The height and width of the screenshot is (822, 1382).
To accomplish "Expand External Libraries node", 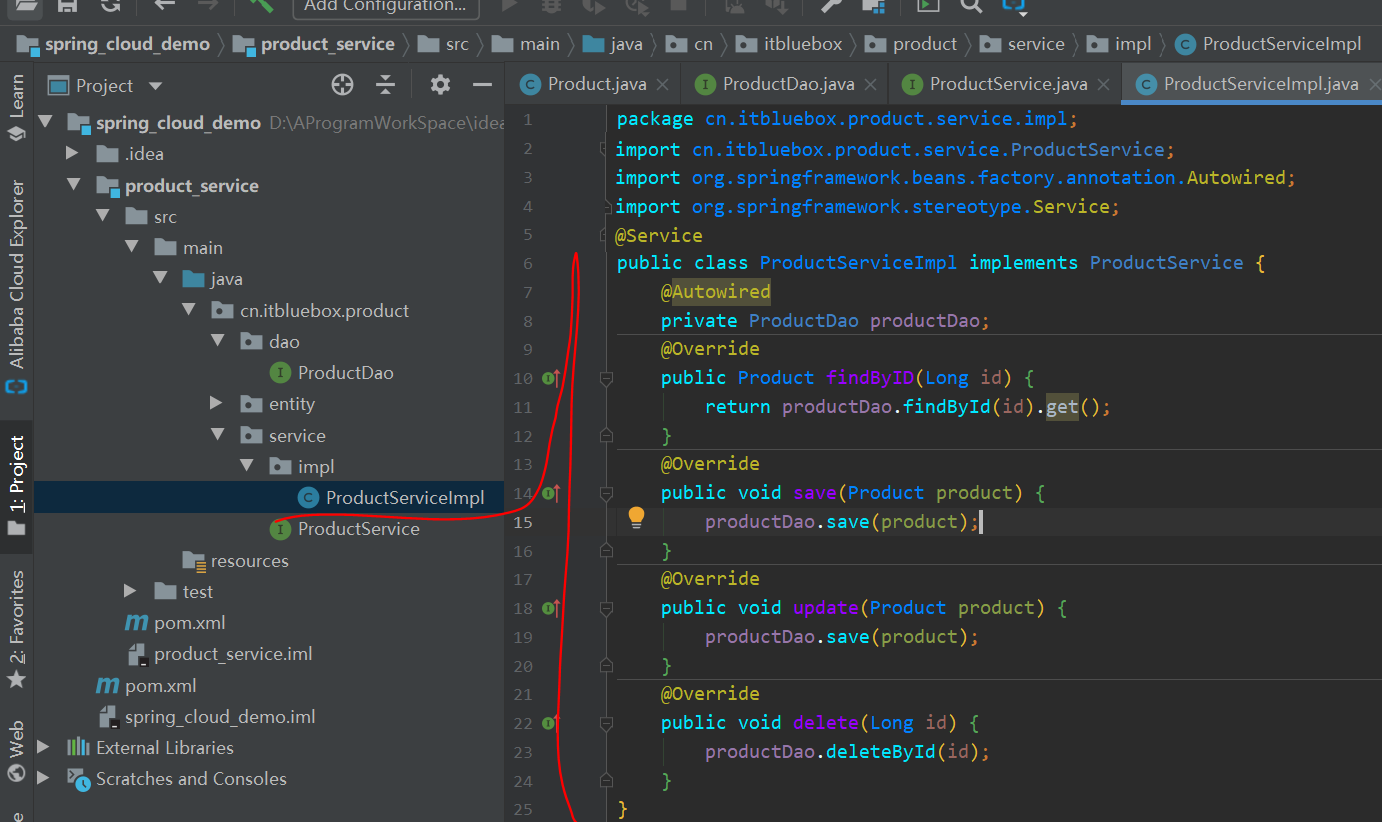I will coord(44,748).
